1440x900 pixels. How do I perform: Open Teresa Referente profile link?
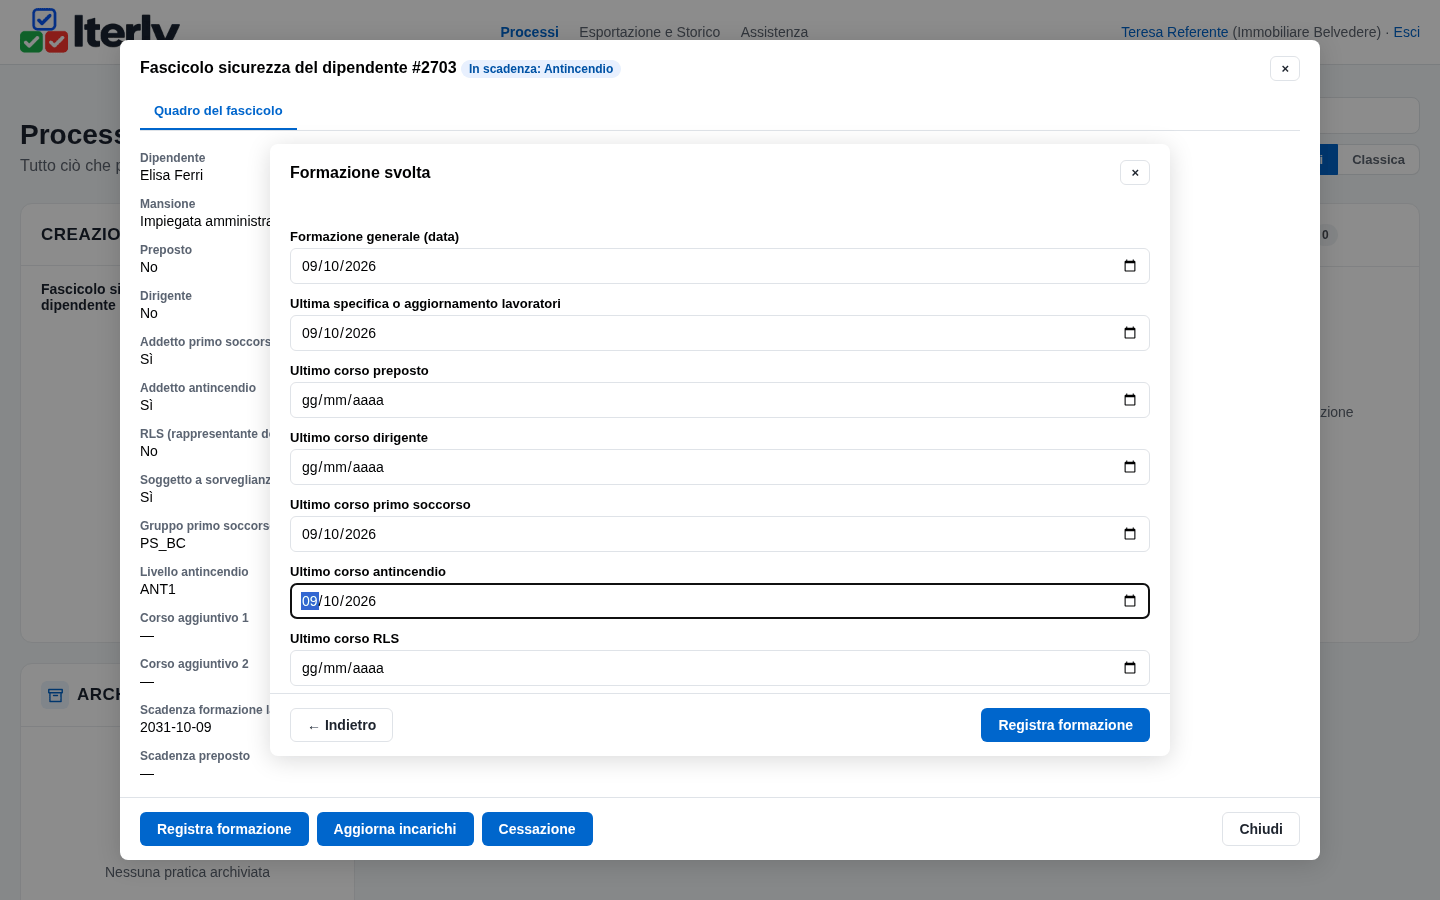click(1174, 32)
